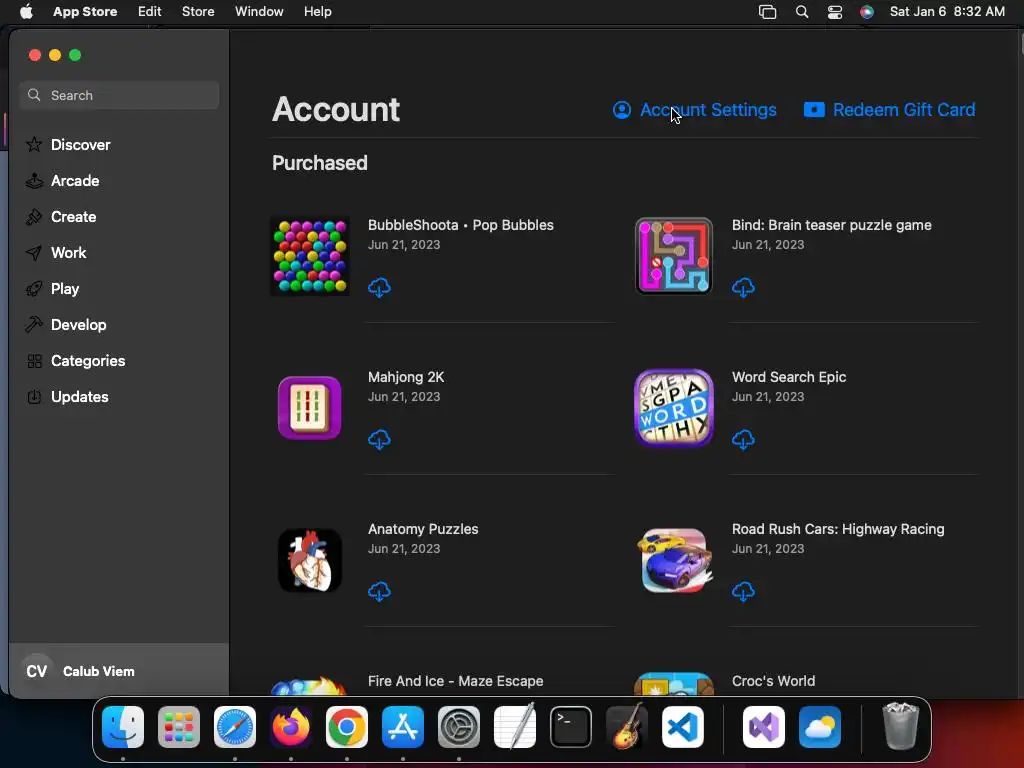This screenshot has height=768, width=1024.
Task: Open Croc's World title text
Action: point(773,681)
